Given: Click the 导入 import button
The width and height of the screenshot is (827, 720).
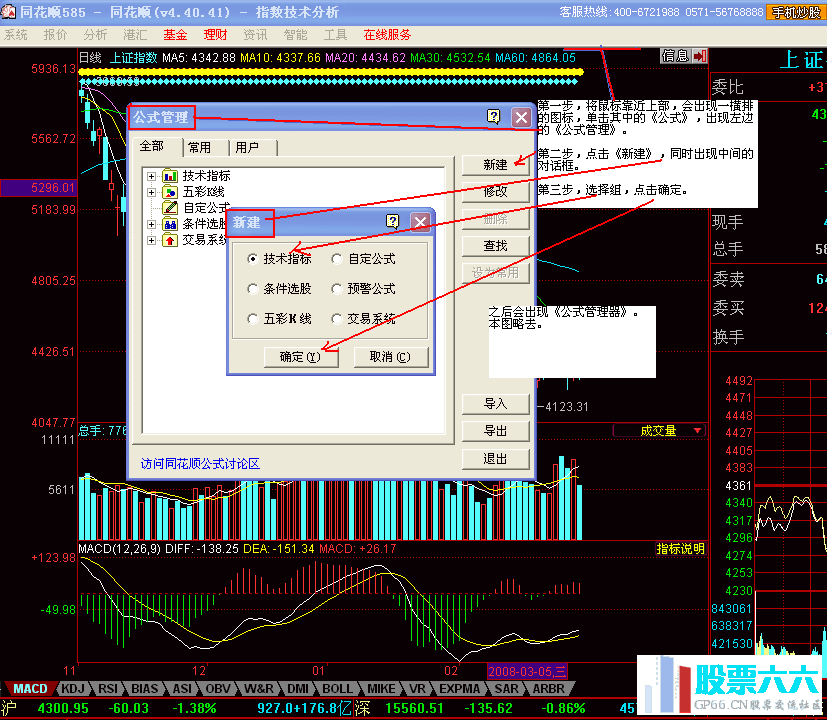Looking at the screenshot, I should tap(495, 404).
